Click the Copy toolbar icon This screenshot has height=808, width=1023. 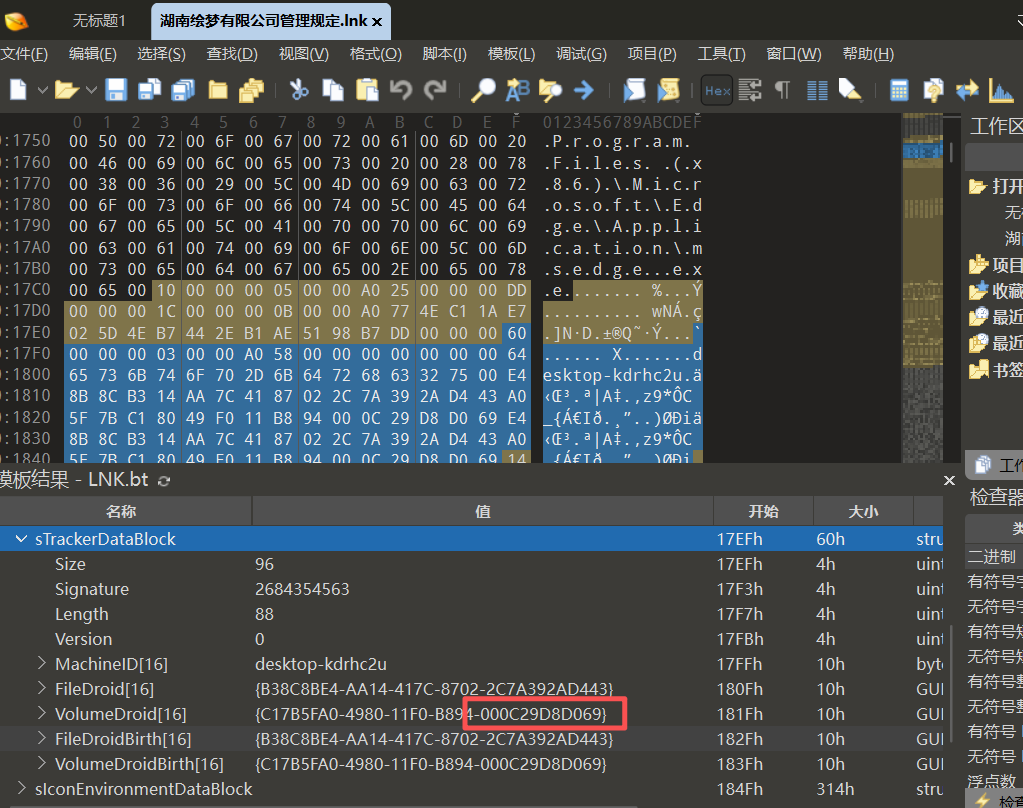(333, 89)
